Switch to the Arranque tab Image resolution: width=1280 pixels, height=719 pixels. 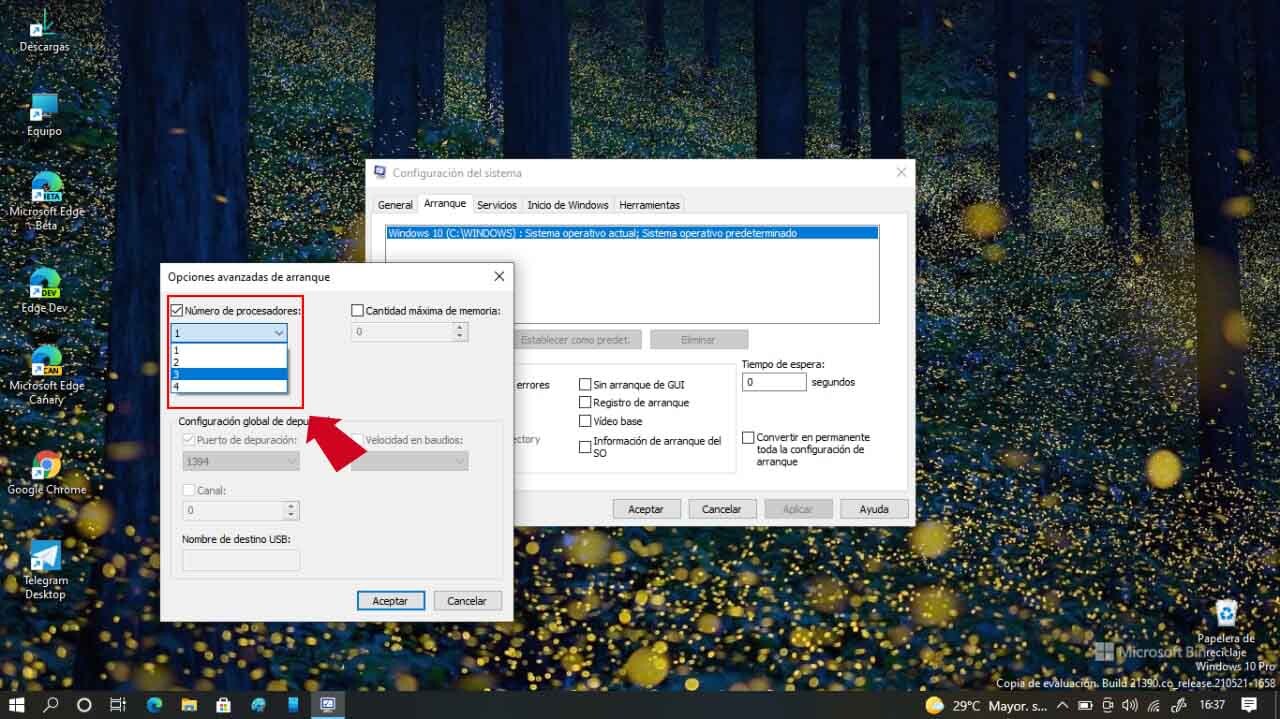click(445, 203)
